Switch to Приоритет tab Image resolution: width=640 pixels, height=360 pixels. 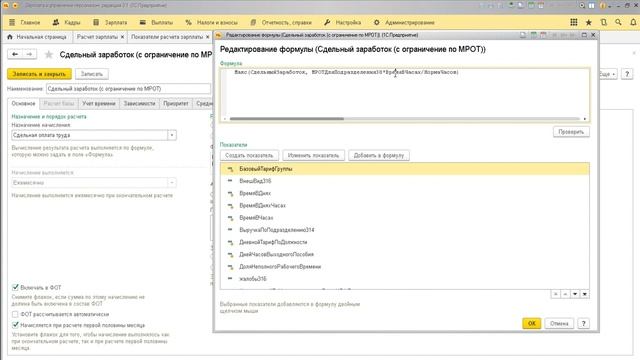pyautogui.click(x=176, y=104)
